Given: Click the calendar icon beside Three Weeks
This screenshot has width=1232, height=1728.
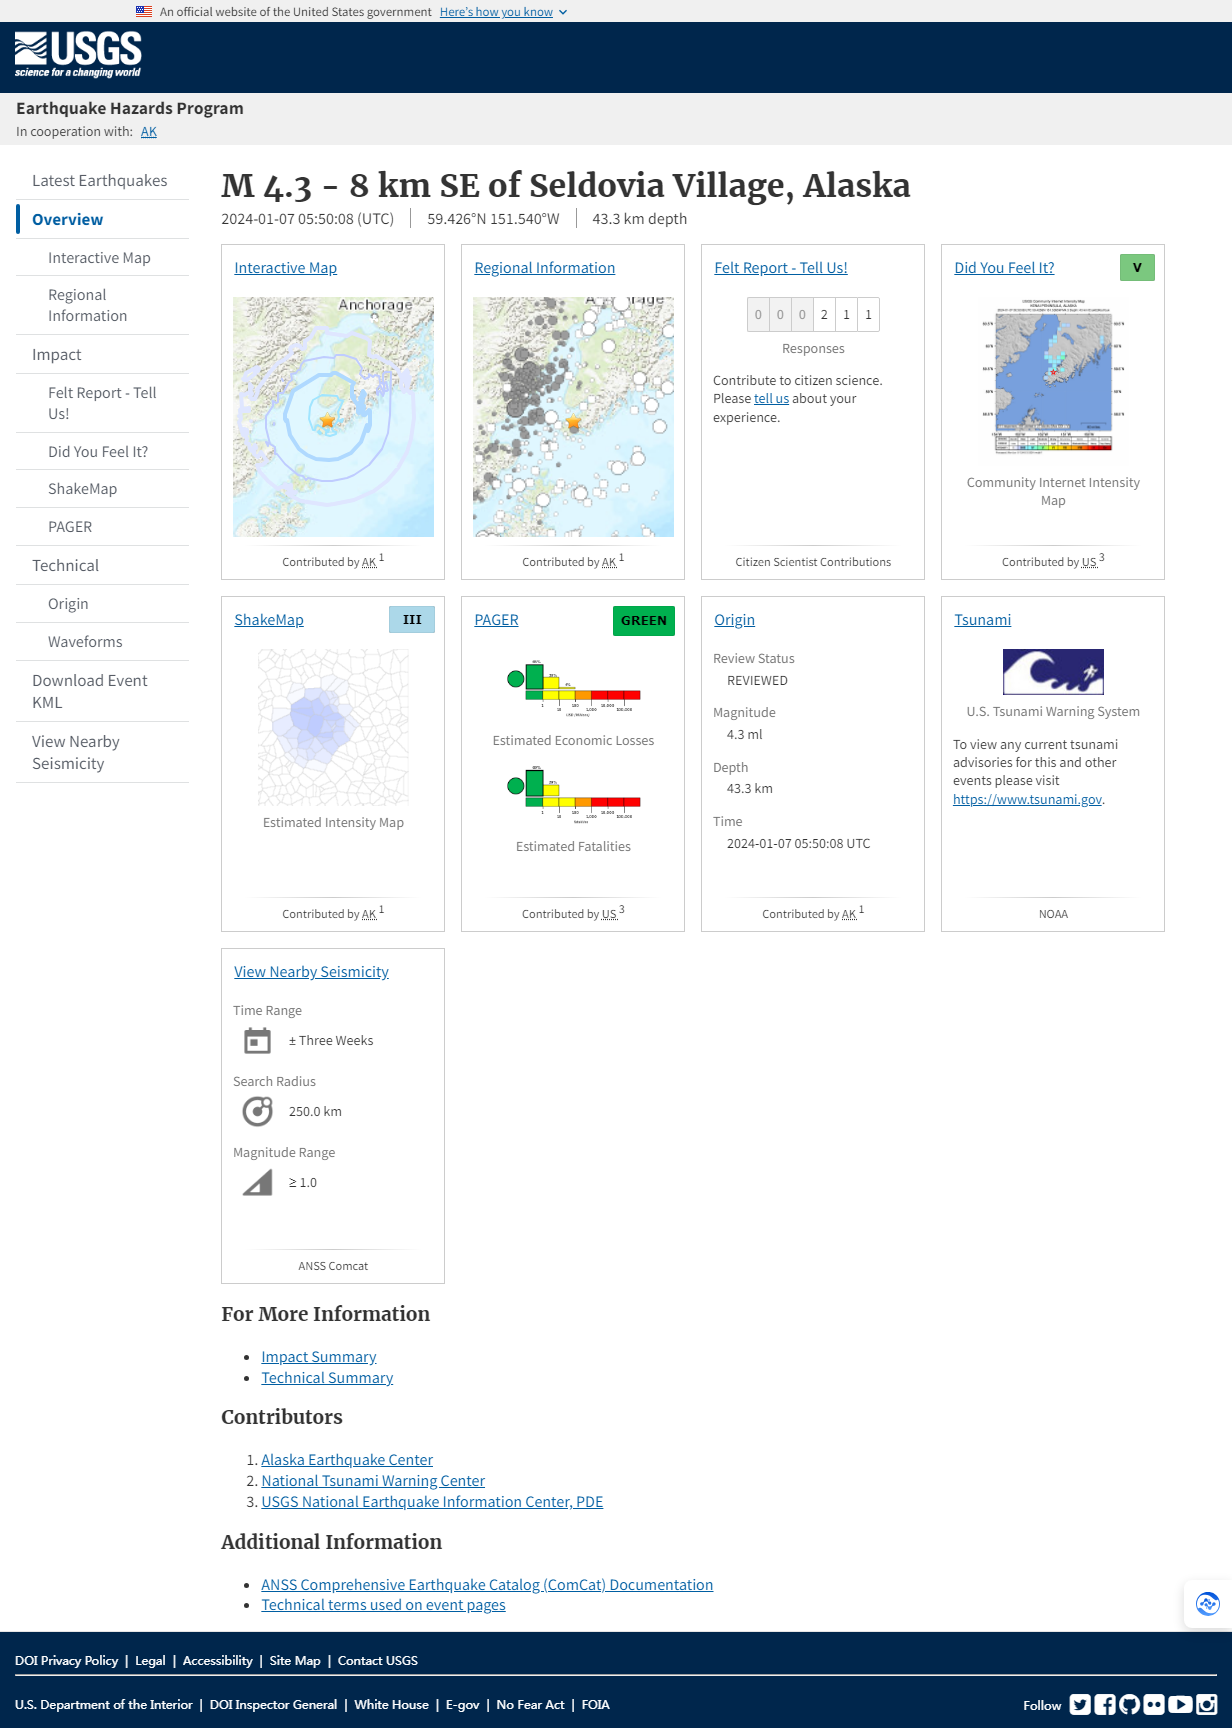Looking at the screenshot, I should (258, 1041).
